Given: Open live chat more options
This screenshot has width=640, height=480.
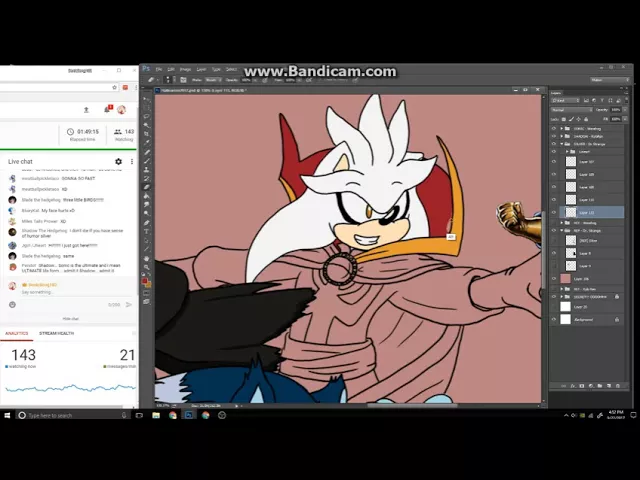Looking at the screenshot, I should (x=132, y=162).
